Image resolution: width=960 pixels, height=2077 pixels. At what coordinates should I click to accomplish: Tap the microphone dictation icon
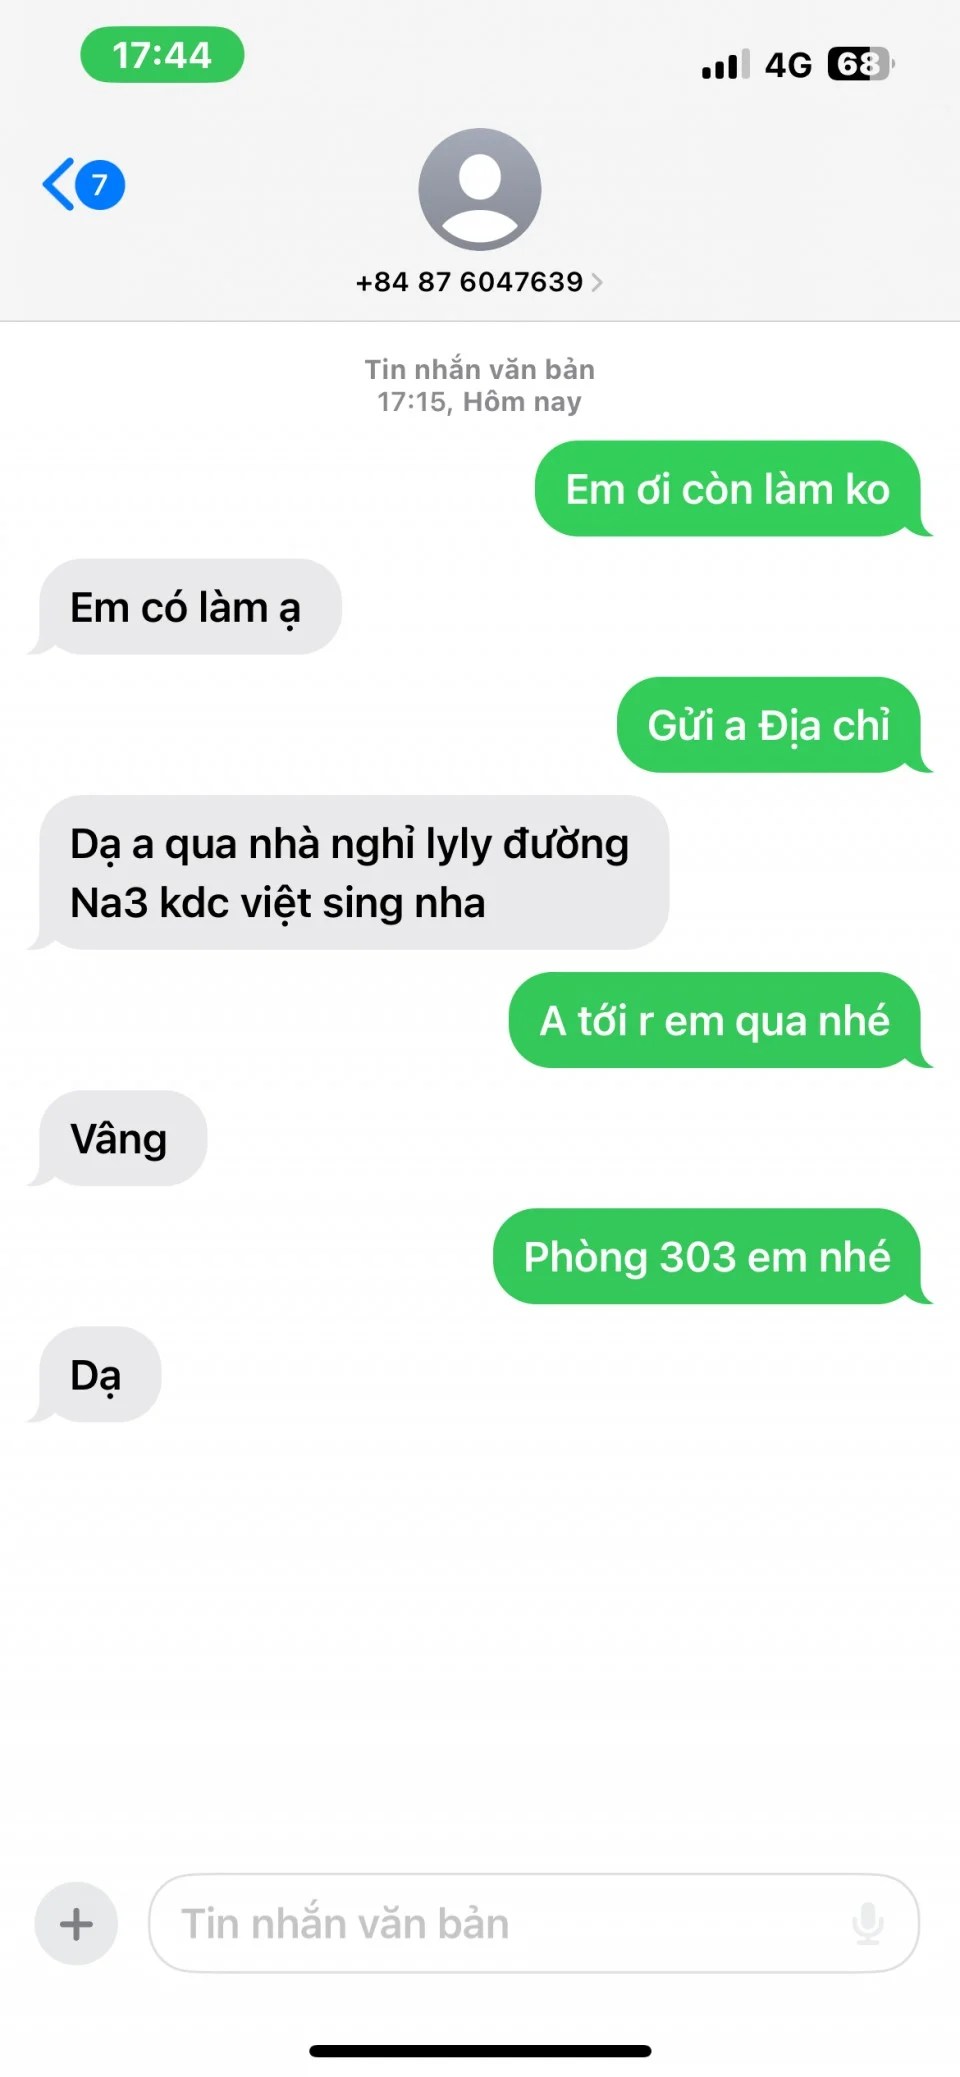pos(868,1923)
